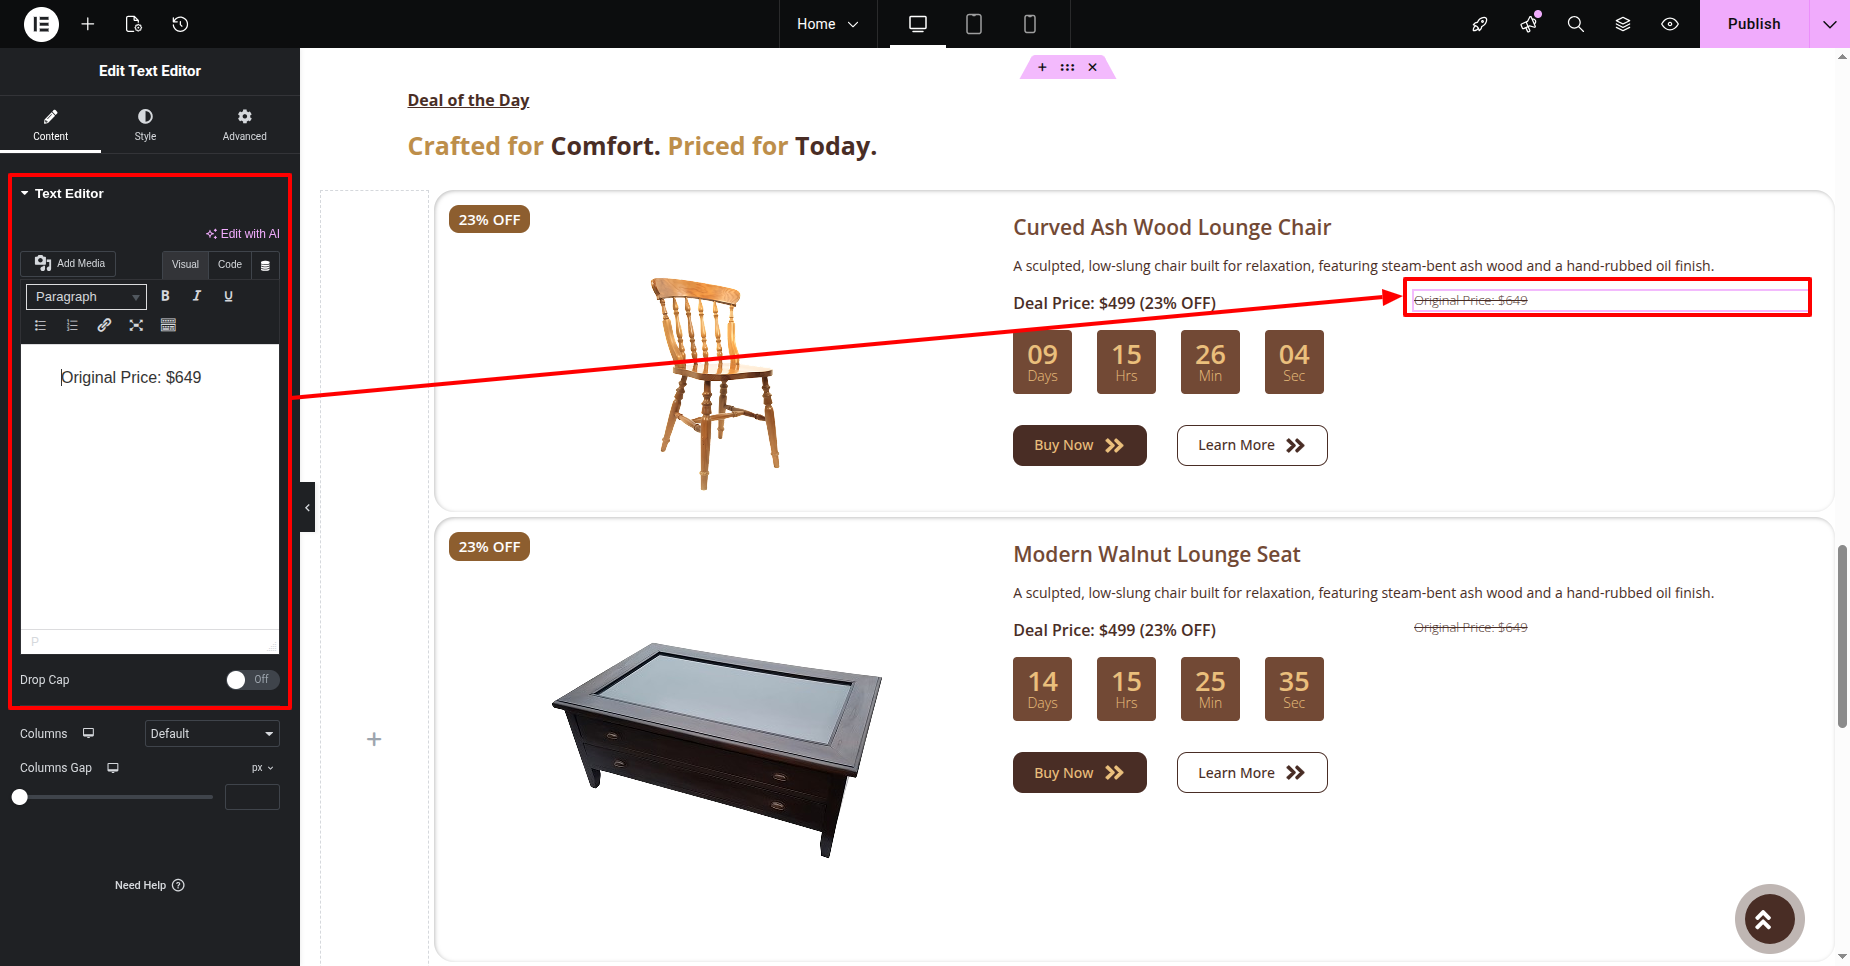Click the Edit with AI link
Image resolution: width=1850 pixels, height=966 pixels.
pyautogui.click(x=243, y=234)
